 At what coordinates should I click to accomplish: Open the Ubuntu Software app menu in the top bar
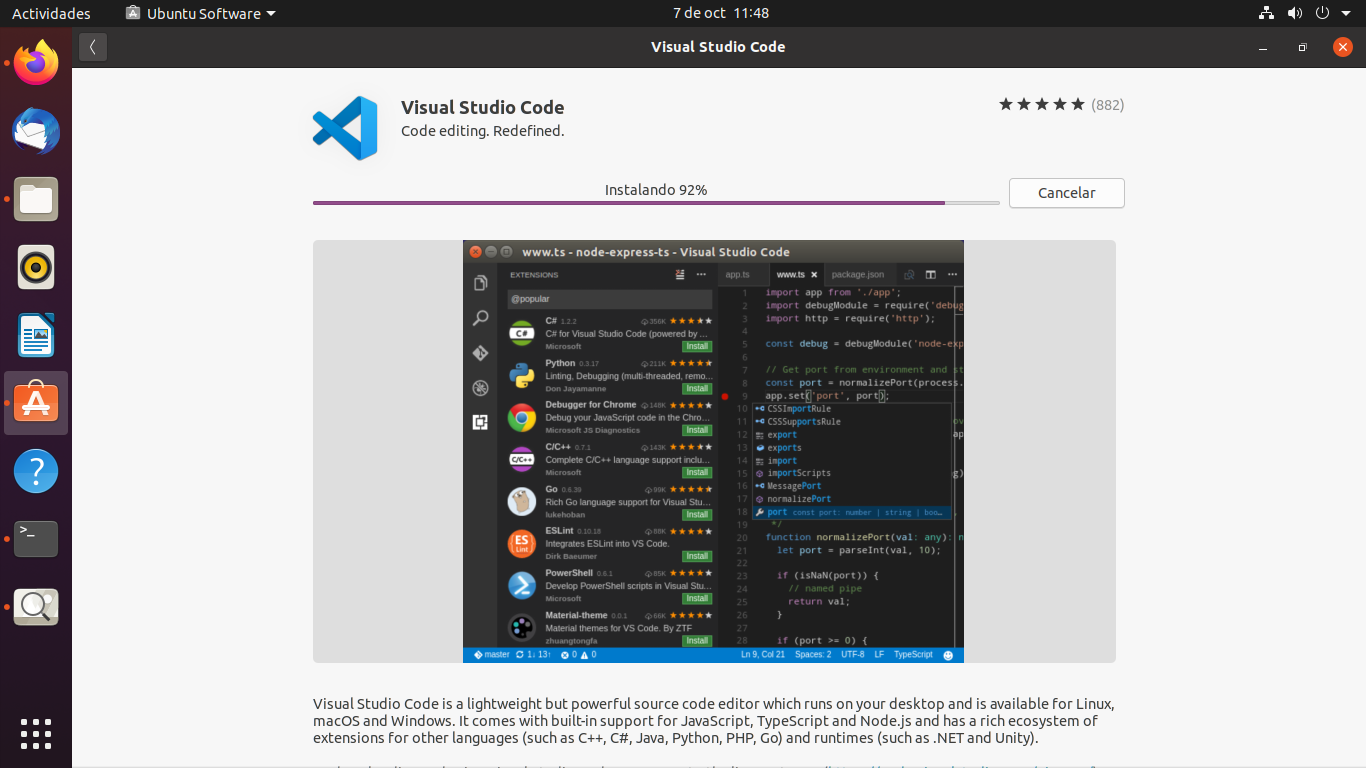click(x=200, y=13)
